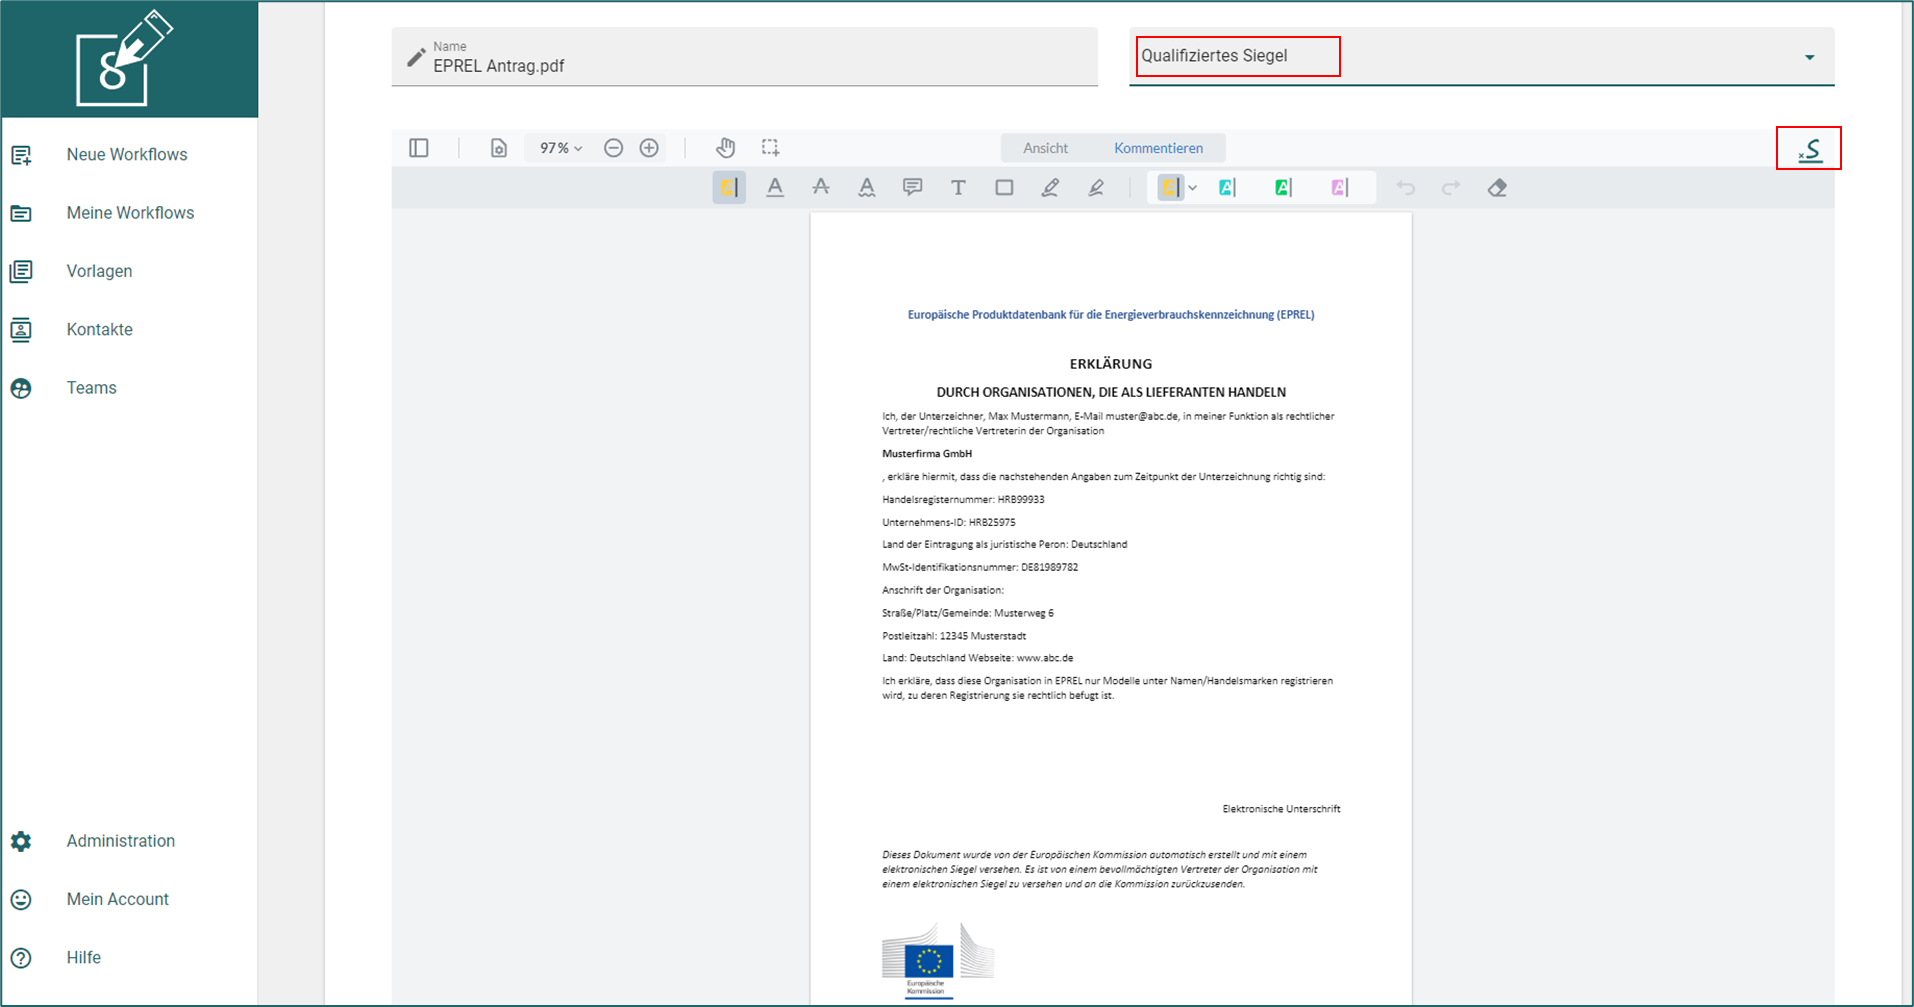Zoom in with the plus button
Image resolution: width=1914 pixels, height=1007 pixels.
tap(649, 148)
